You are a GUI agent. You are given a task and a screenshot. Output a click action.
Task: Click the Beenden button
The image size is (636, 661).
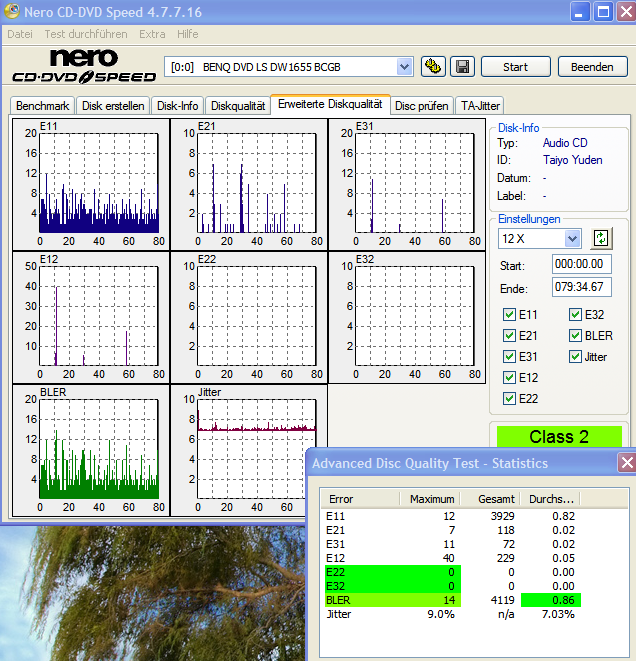(592, 67)
